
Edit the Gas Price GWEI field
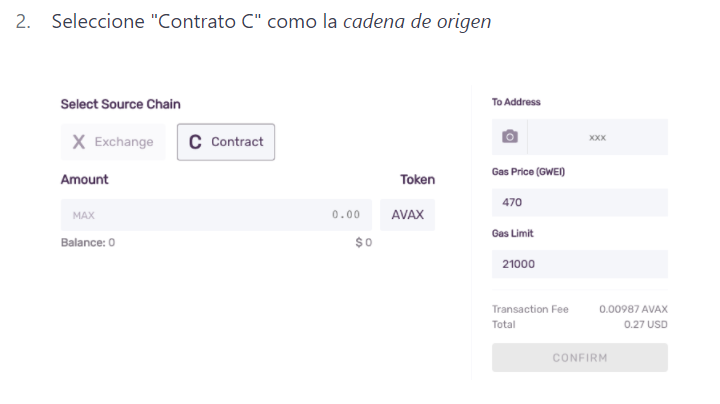[579, 202]
